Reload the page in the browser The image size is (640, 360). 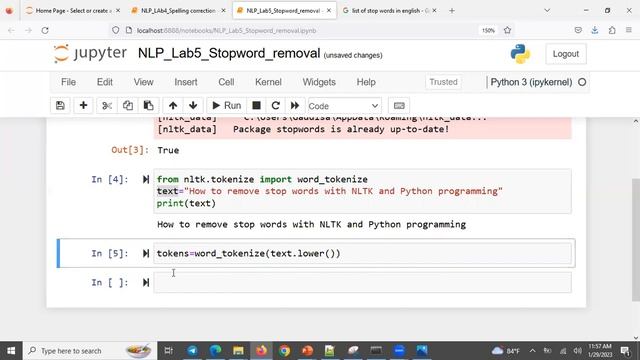click(45, 30)
